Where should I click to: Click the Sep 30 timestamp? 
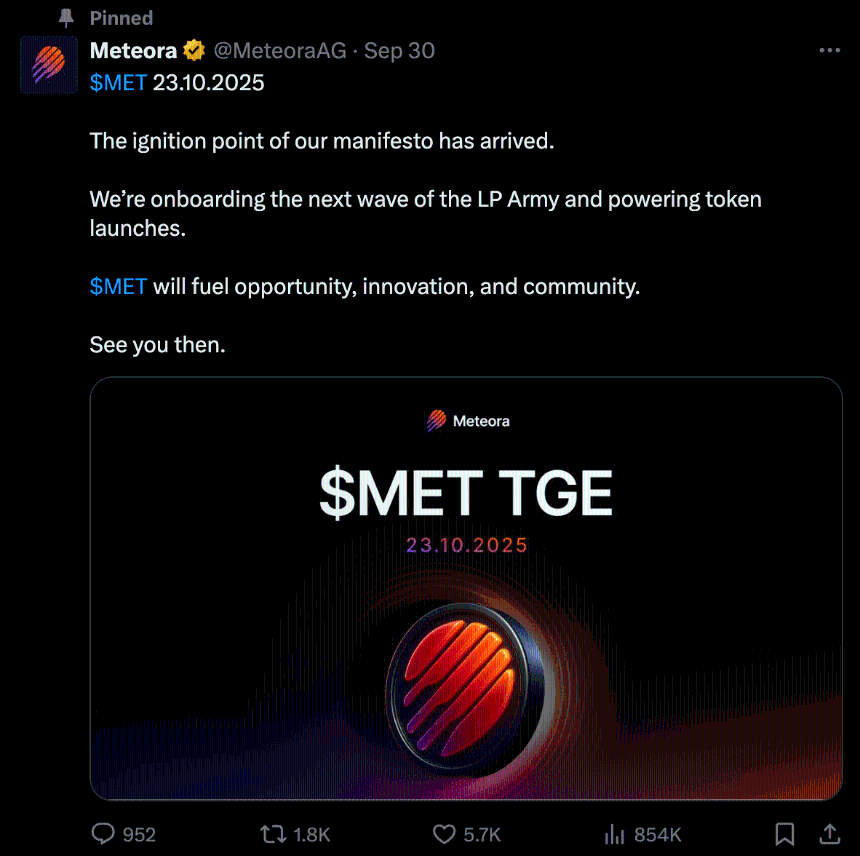click(399, 51)
